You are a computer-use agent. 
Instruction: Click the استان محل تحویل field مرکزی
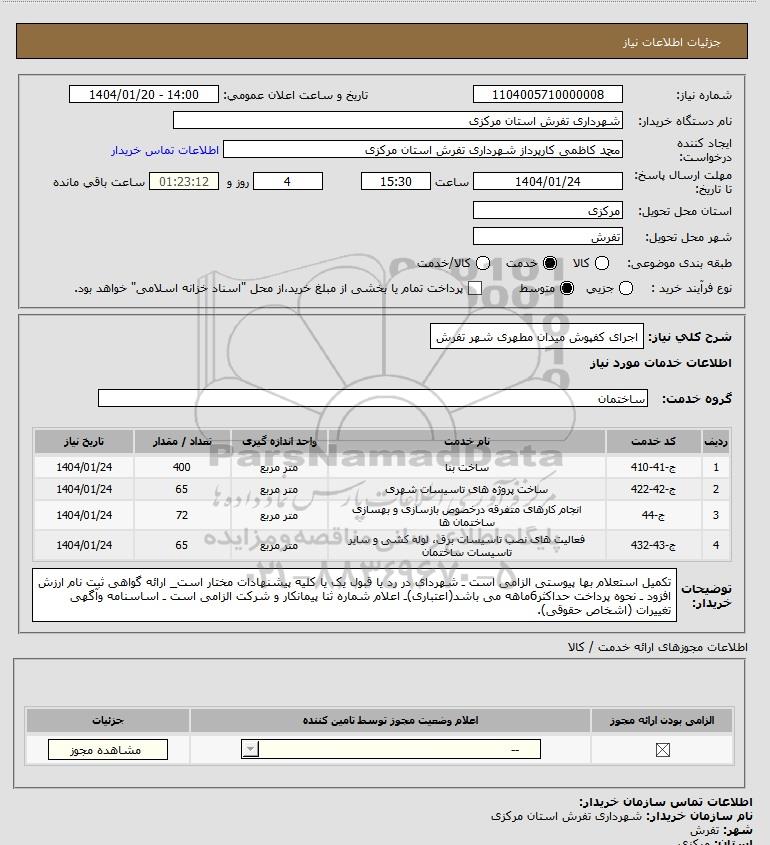coord(547,211)
